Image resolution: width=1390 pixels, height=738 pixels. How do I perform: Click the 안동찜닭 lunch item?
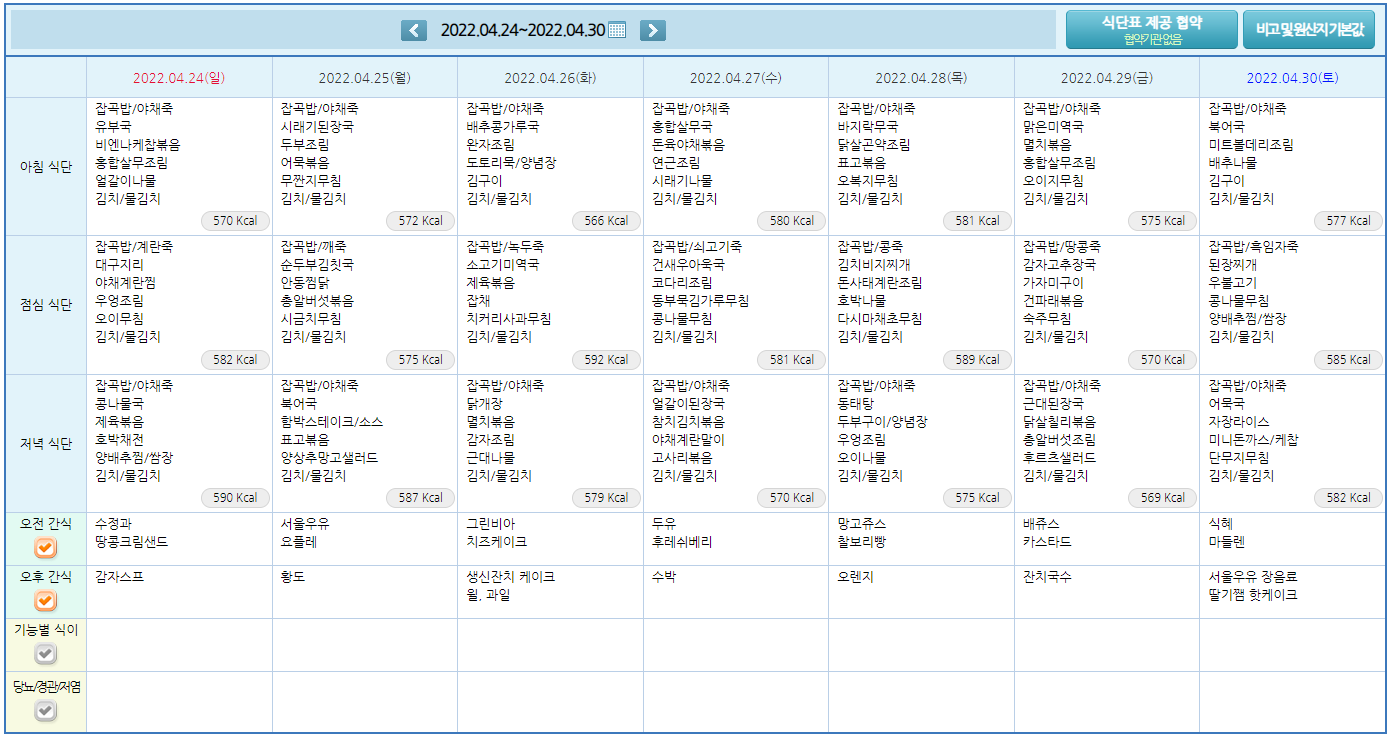coord(306,283)
